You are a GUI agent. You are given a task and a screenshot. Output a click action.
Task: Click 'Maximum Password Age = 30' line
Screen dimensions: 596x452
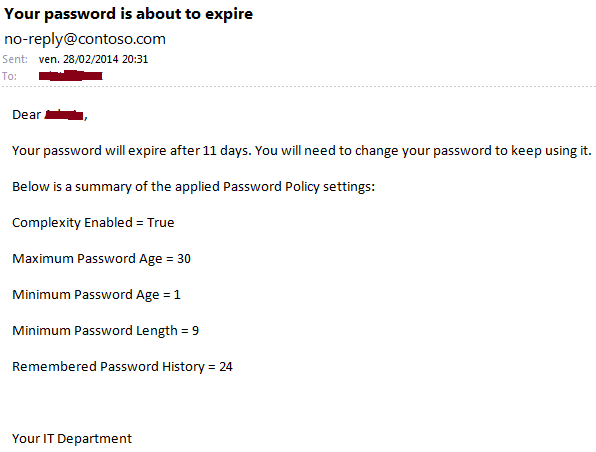tap(101, 259)
